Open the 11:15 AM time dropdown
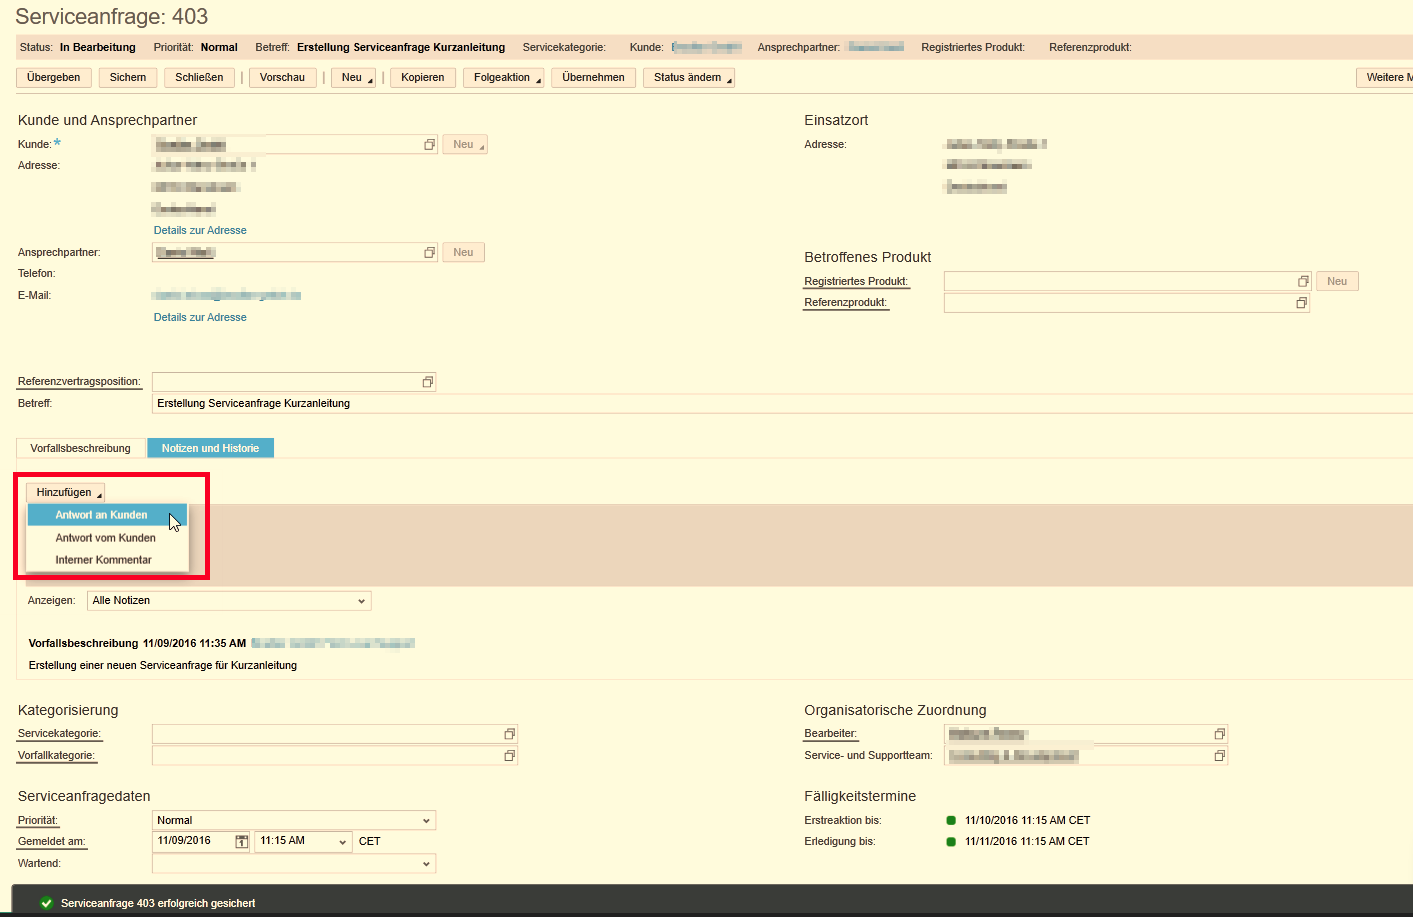This screenshot has height=917, width=1413. pyautogui.click(x=342, y=842)
